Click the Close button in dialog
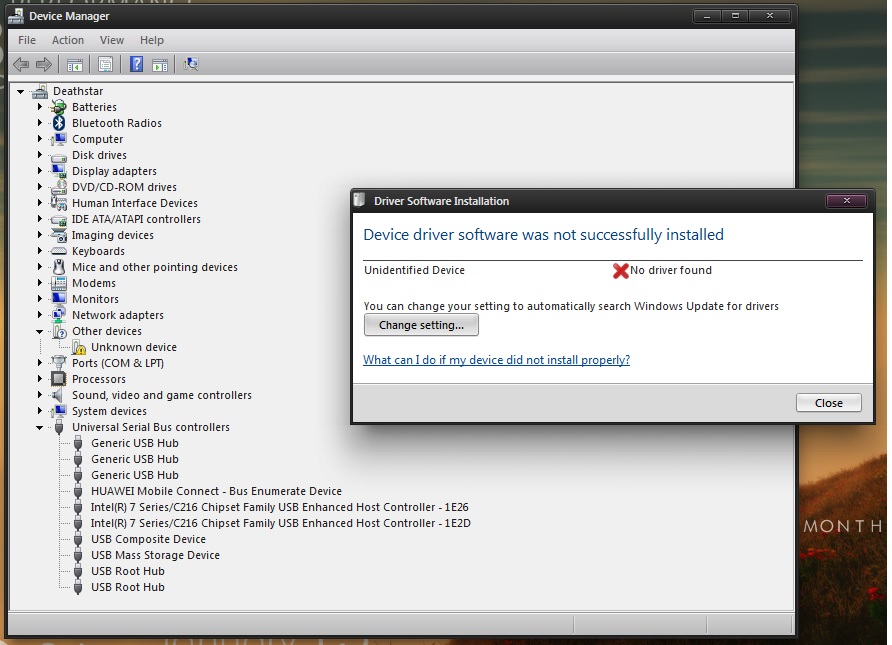892x645 pixels. click(828, 403)
